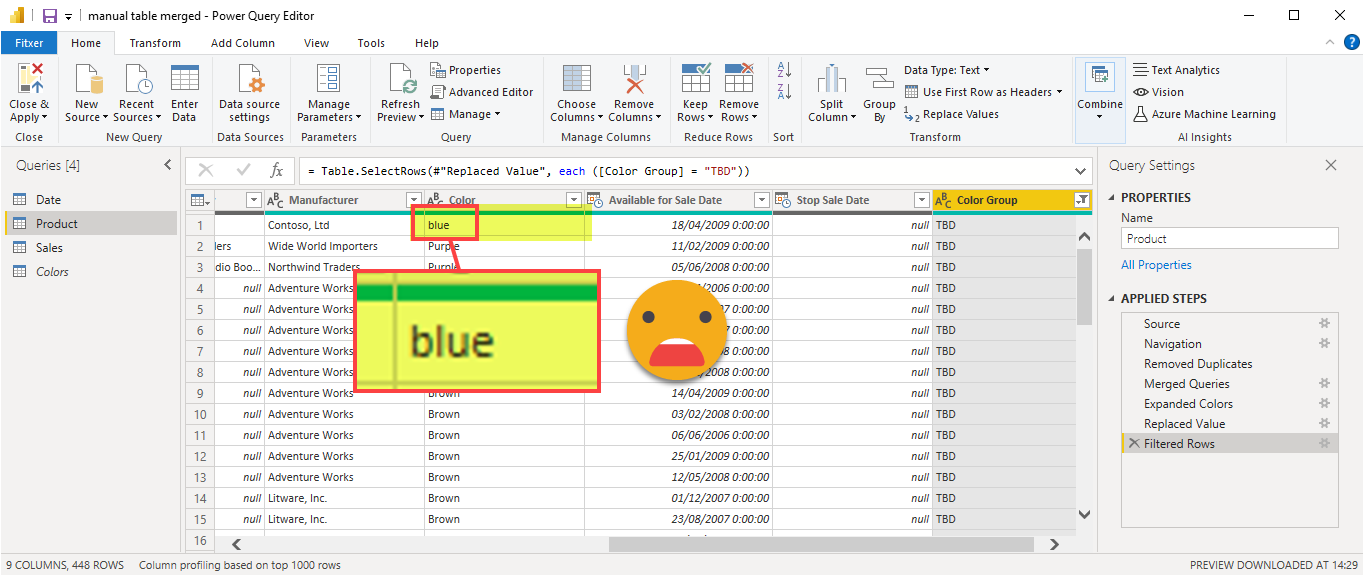
Task: Sort ascending using the A-Z icon
Action: point(784,70)
